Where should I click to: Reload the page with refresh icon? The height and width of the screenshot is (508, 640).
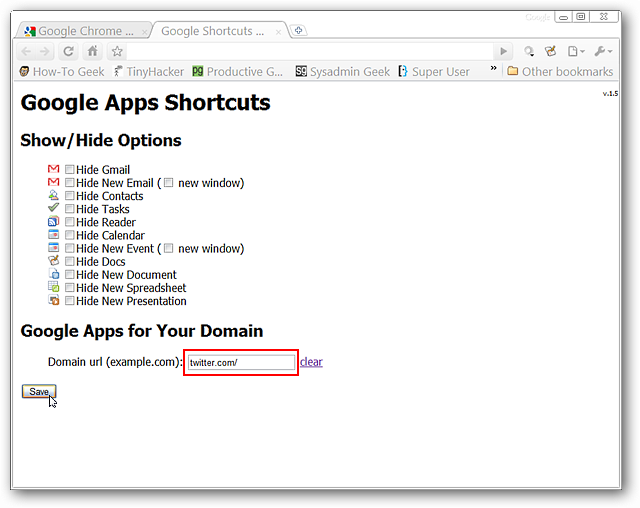pyautogui.click(x=68, y=51)
